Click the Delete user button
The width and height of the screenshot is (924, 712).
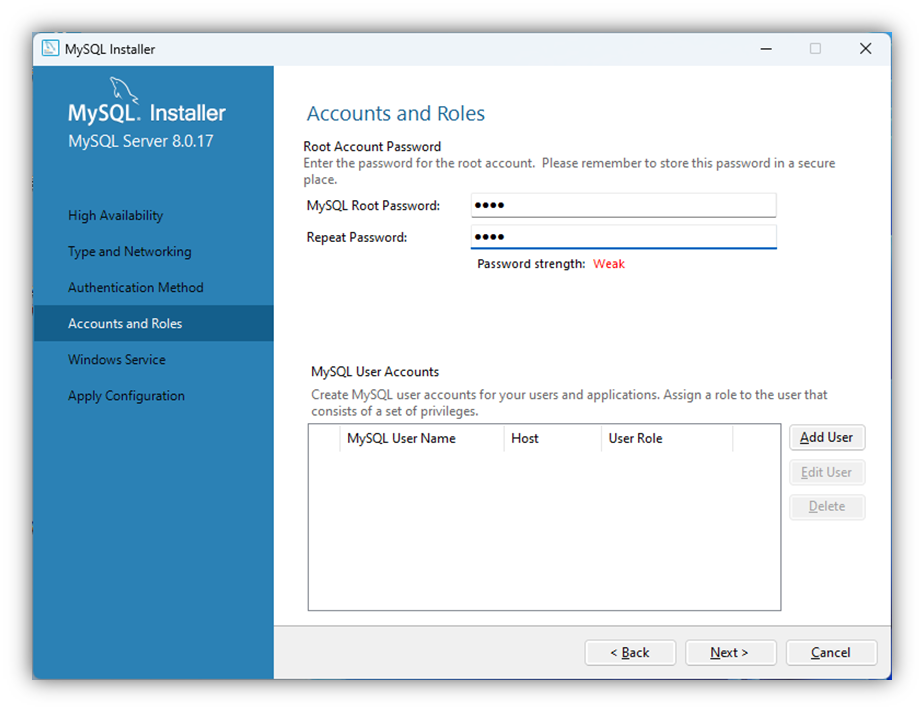coord(827,506)
